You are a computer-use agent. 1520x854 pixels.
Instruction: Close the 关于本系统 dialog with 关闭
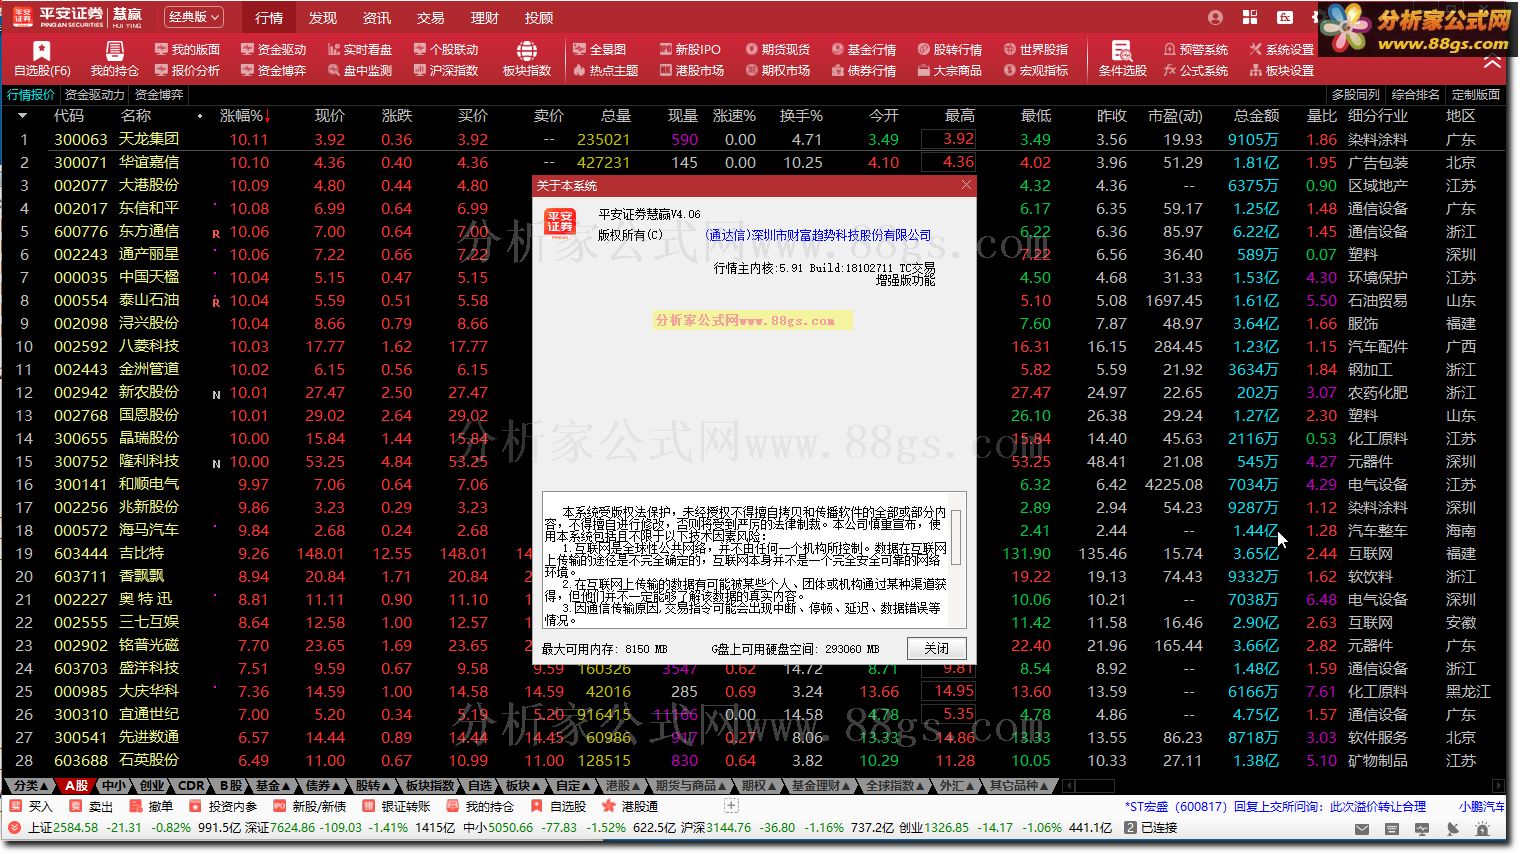click(936, 648)
